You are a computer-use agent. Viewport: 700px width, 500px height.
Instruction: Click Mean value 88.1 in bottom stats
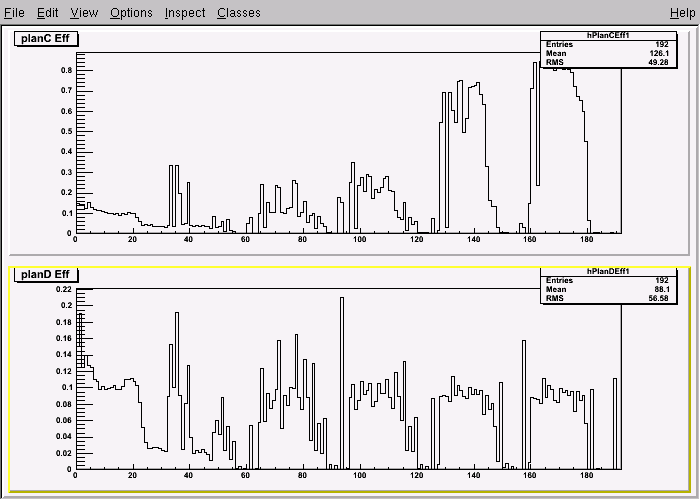(661, 289)
